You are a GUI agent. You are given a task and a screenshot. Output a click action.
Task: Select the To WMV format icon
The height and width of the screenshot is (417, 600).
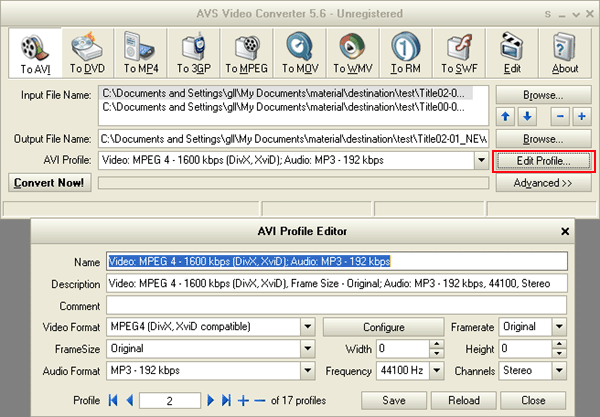[353, 53]
